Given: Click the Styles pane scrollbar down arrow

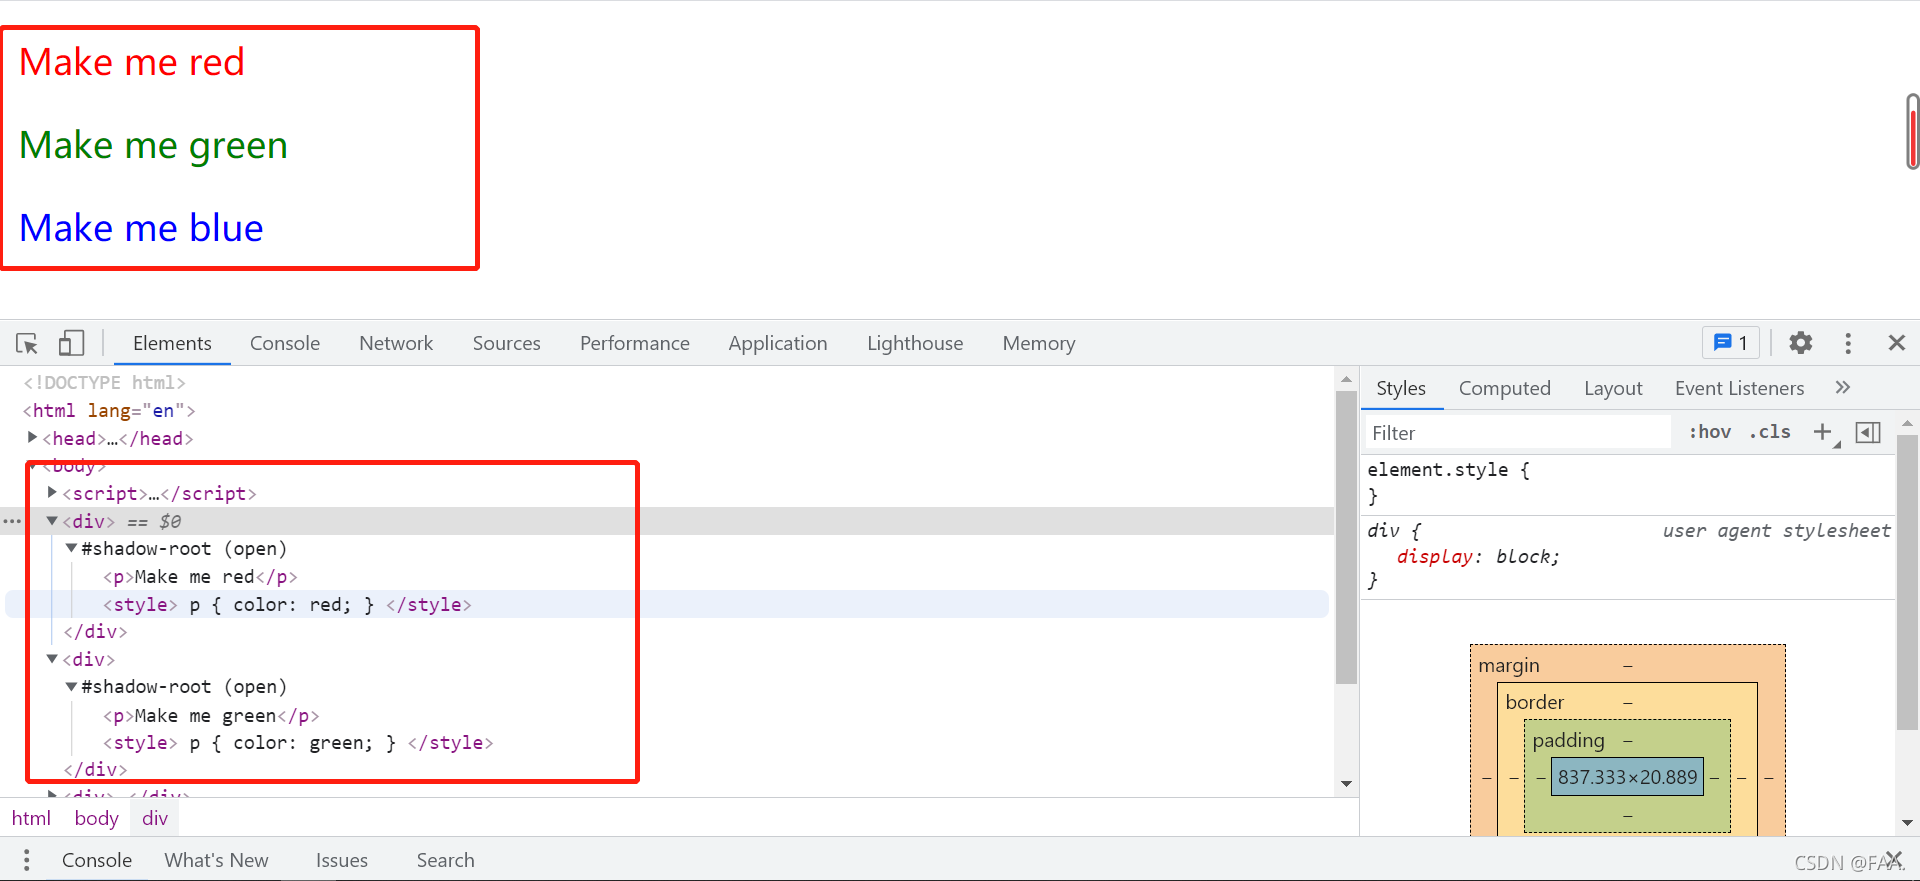Looking at the screenshot, I should click(x=1907, y=823).
